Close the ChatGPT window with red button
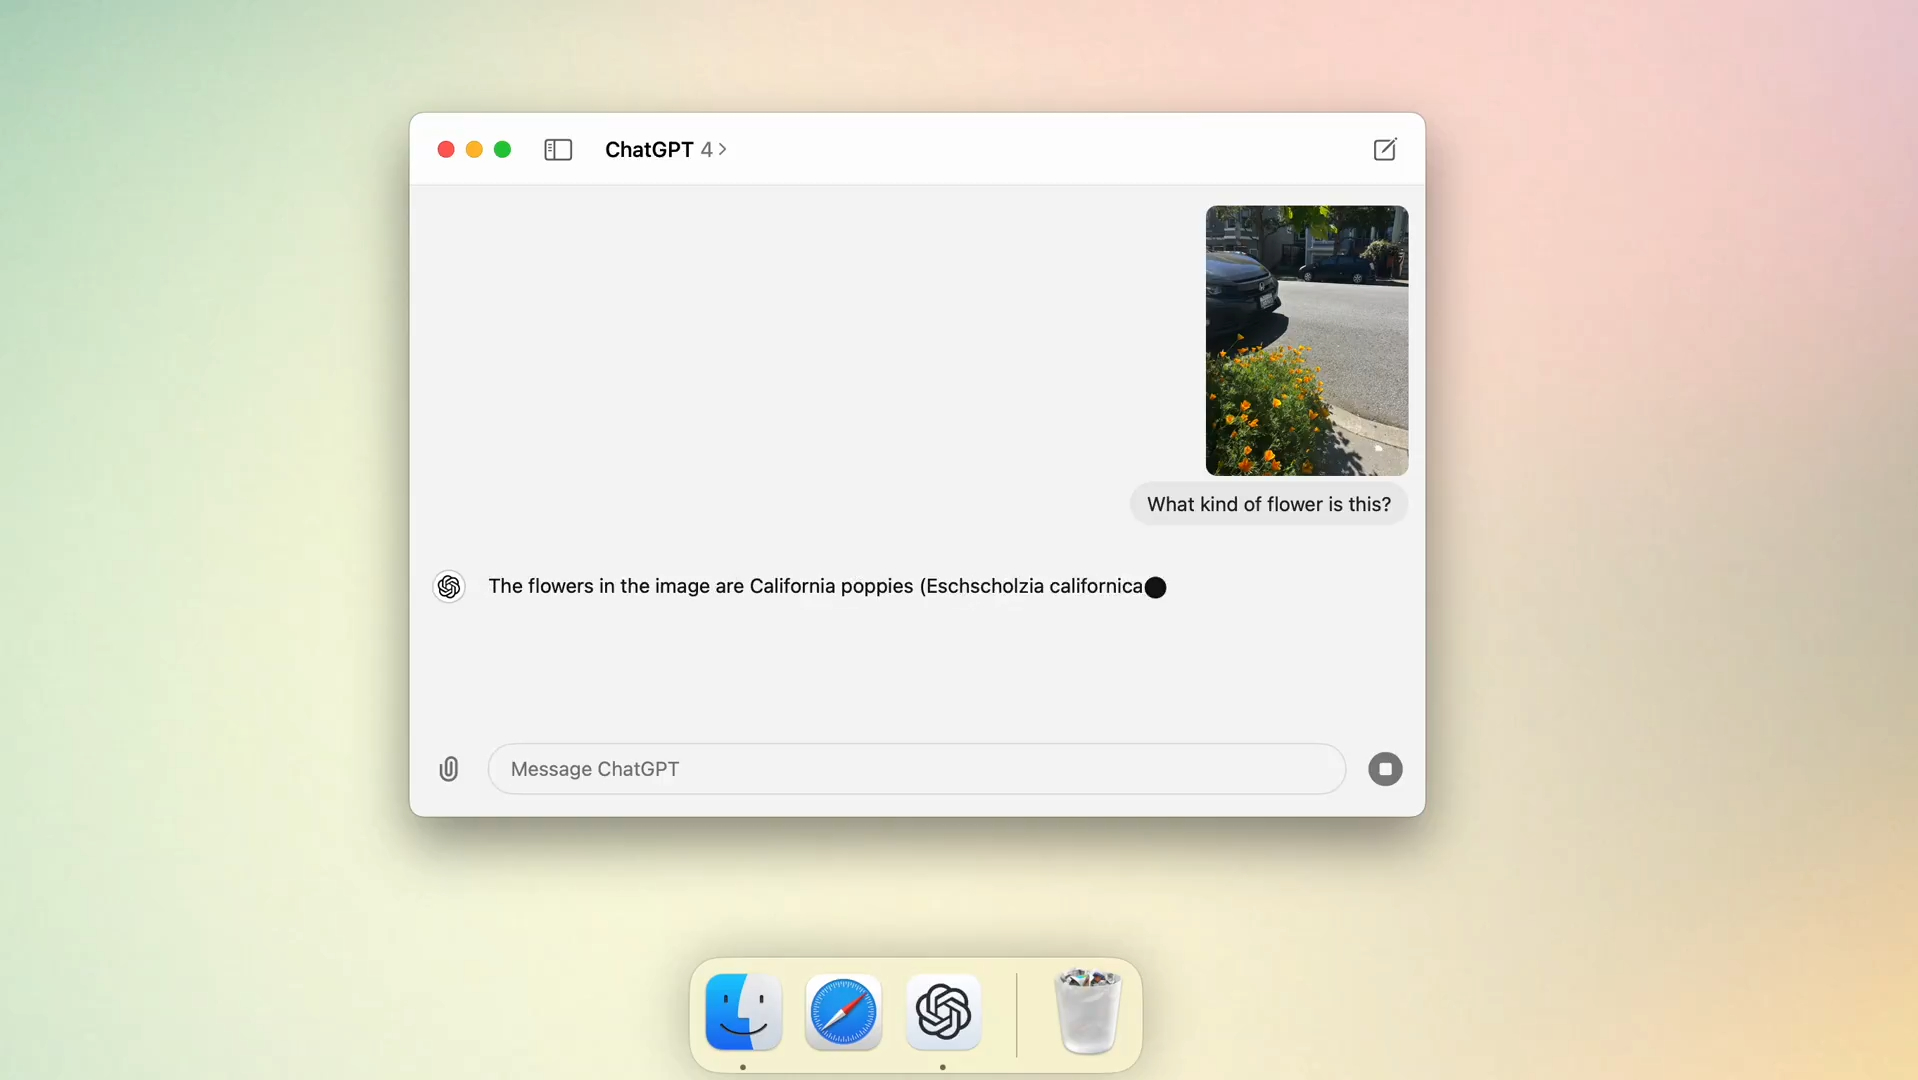 tap(446, 150)
